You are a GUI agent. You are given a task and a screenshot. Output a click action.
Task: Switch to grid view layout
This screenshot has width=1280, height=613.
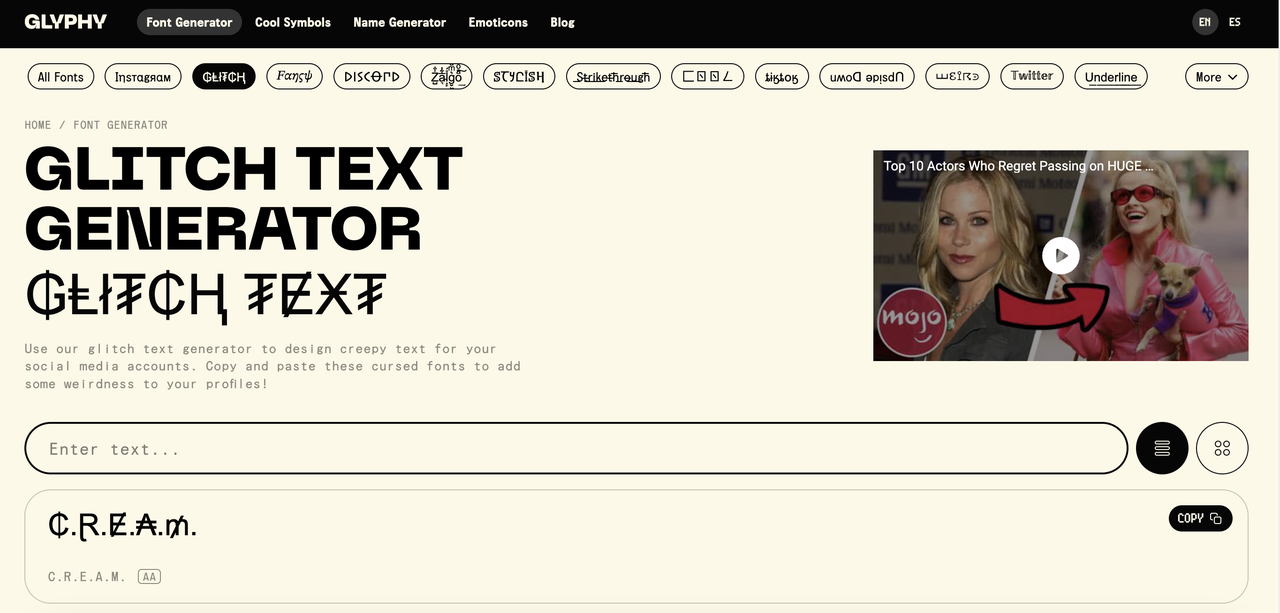1222,448
